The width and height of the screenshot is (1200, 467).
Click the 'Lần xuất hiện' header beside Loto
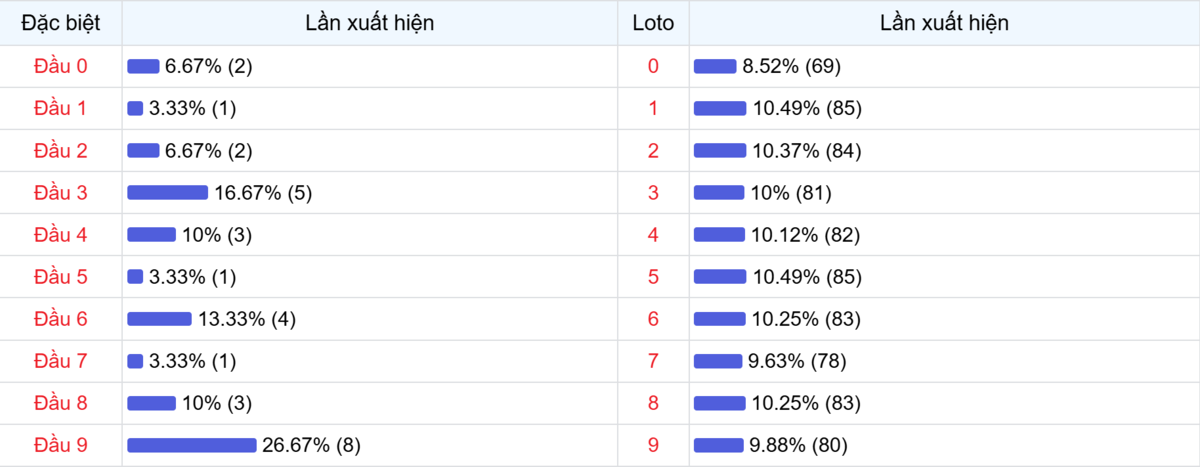pyautogui.click(x=944, y=23)
